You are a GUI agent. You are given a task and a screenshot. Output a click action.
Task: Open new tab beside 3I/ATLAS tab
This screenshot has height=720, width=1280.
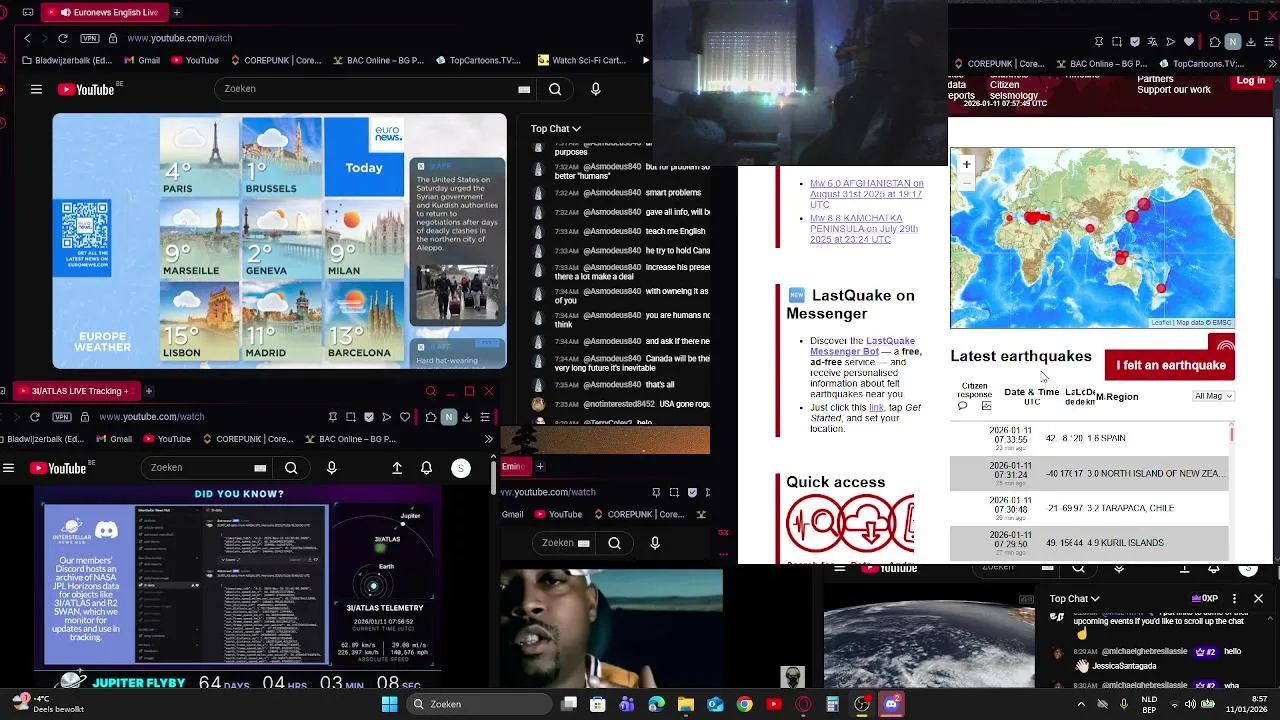click(x=148, y=391)
